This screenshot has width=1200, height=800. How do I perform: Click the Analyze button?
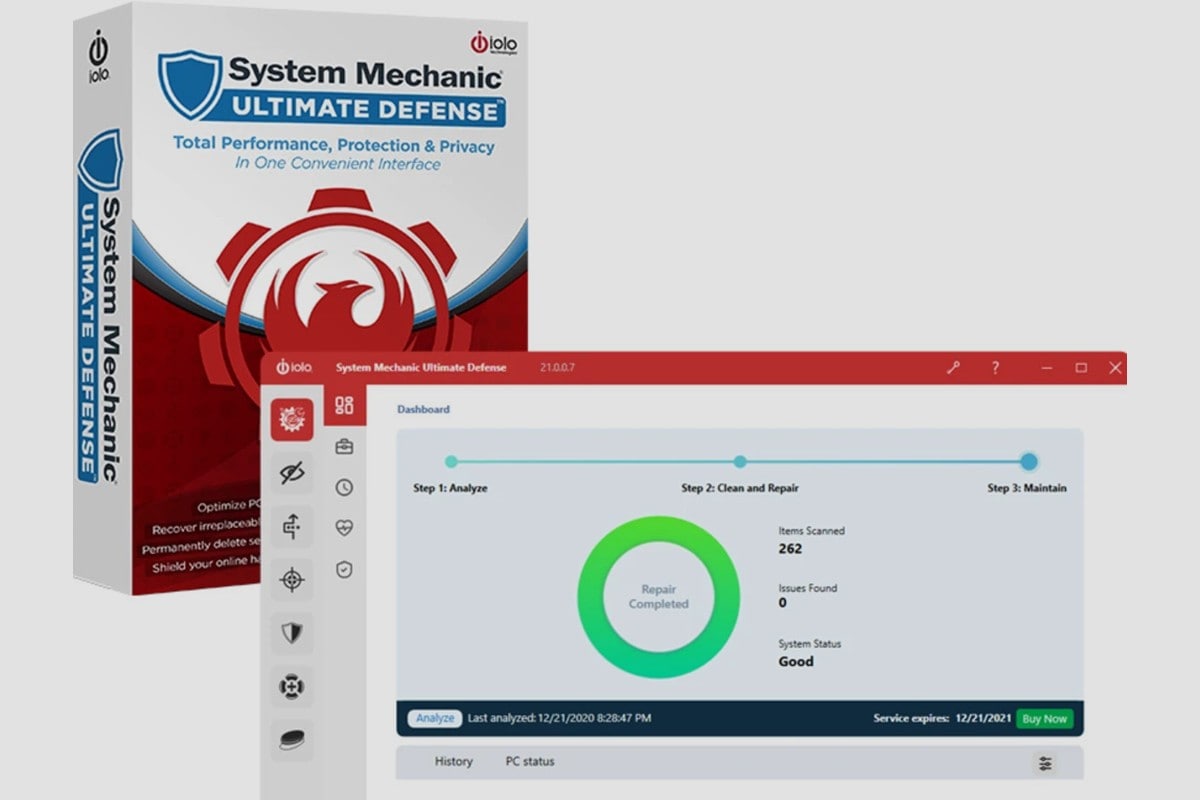[434, 719]
